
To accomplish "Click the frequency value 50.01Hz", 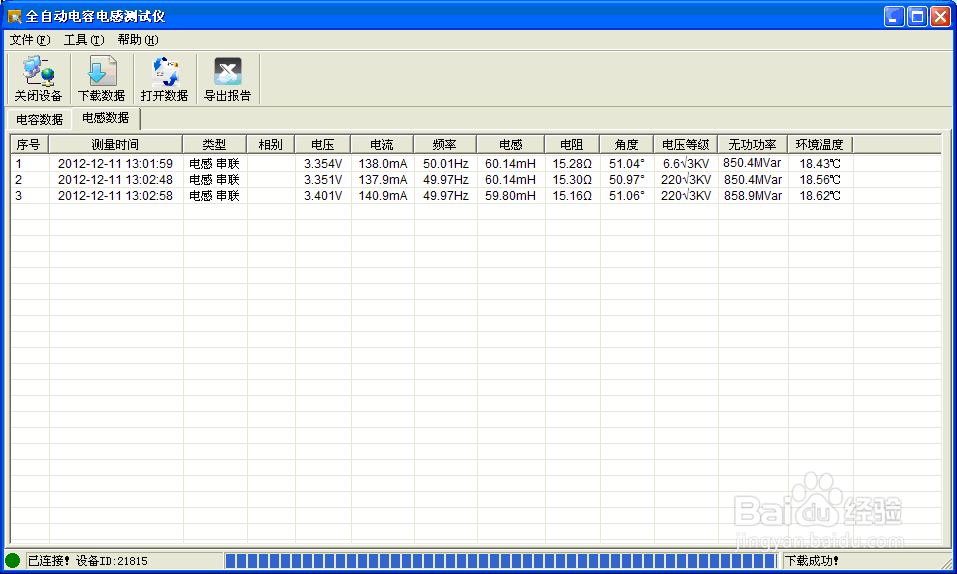I will [x=446, y=164].
